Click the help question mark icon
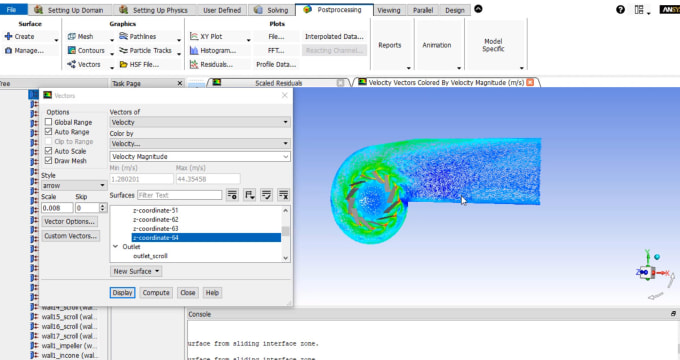 (620, 10)
